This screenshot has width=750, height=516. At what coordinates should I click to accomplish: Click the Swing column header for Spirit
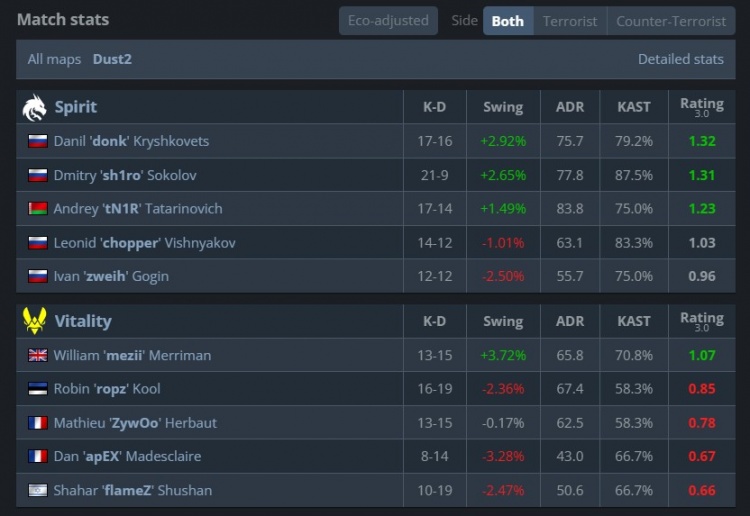(503, 107)
